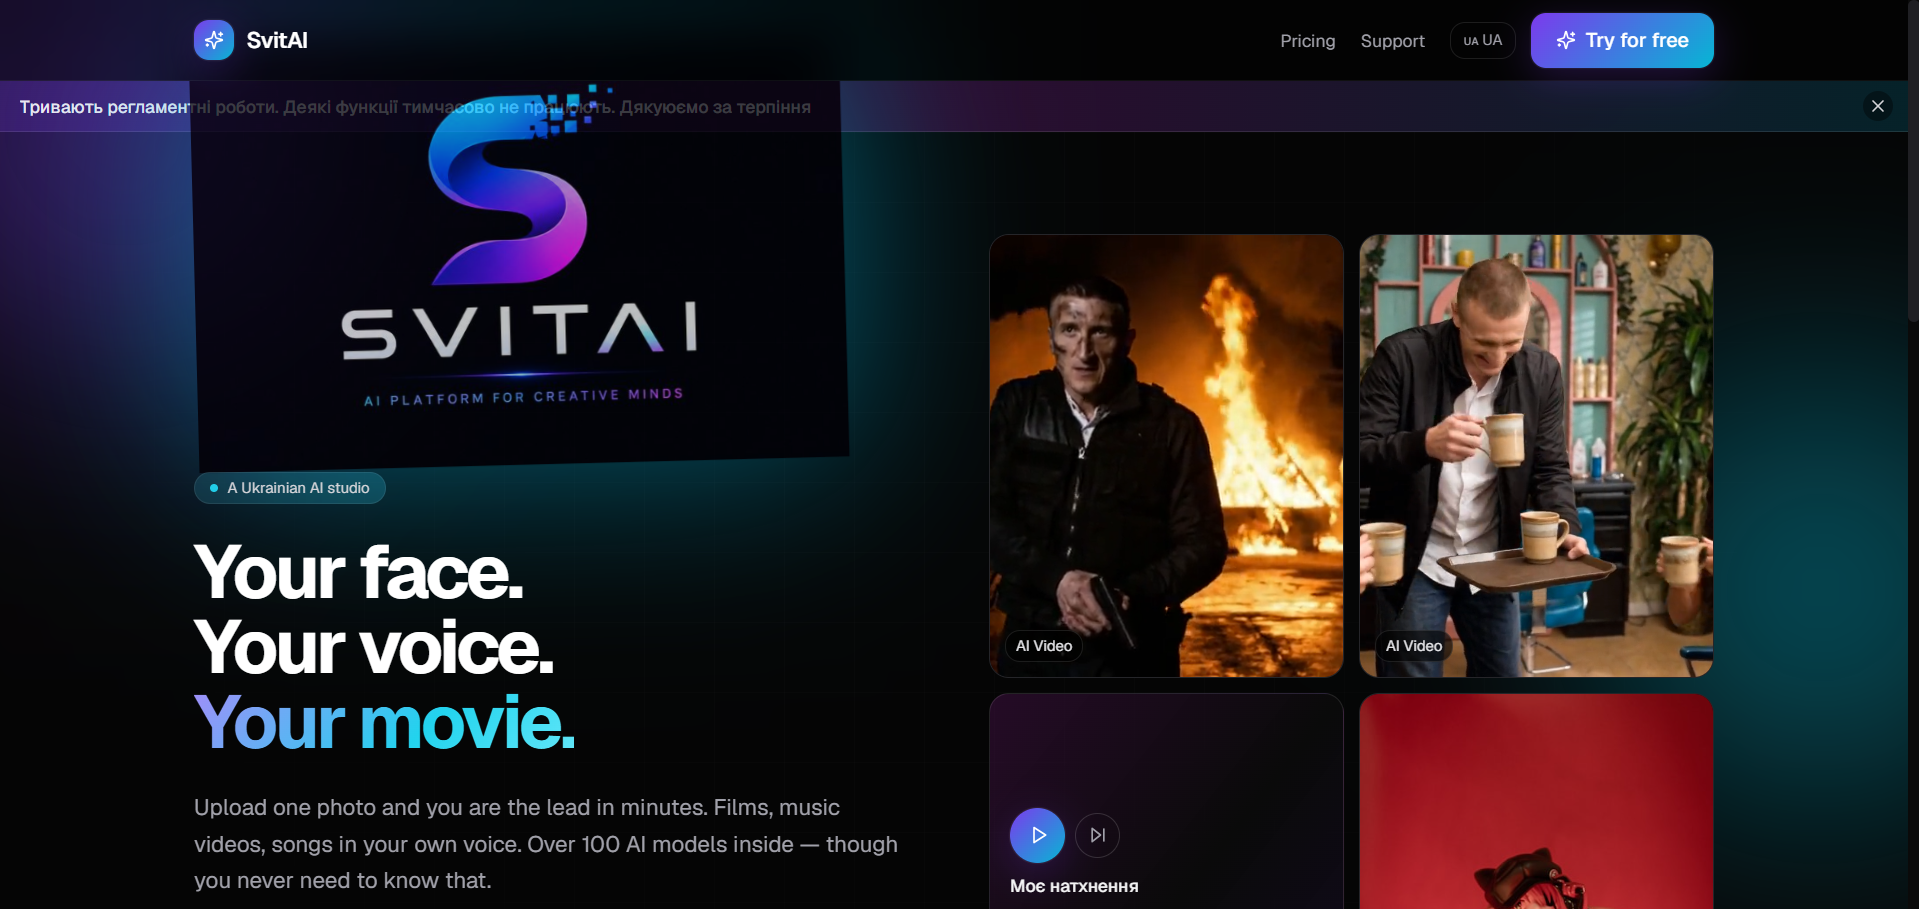This screenshot has width=1919, height=909.
Task: Click the Your voice. heading line
Action: click(x=374, y=648)
